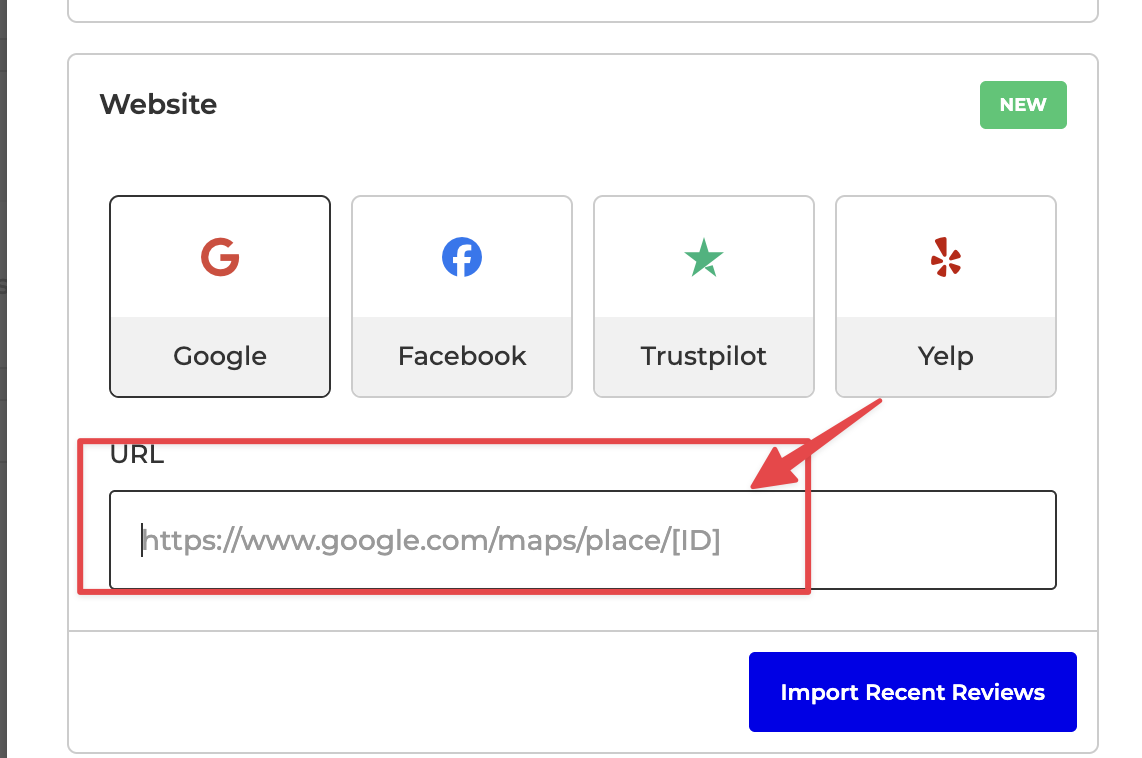Viewport: 1142px width, 758px height.
Task: Select the Yelp review source card
Action: coord(946,296)
